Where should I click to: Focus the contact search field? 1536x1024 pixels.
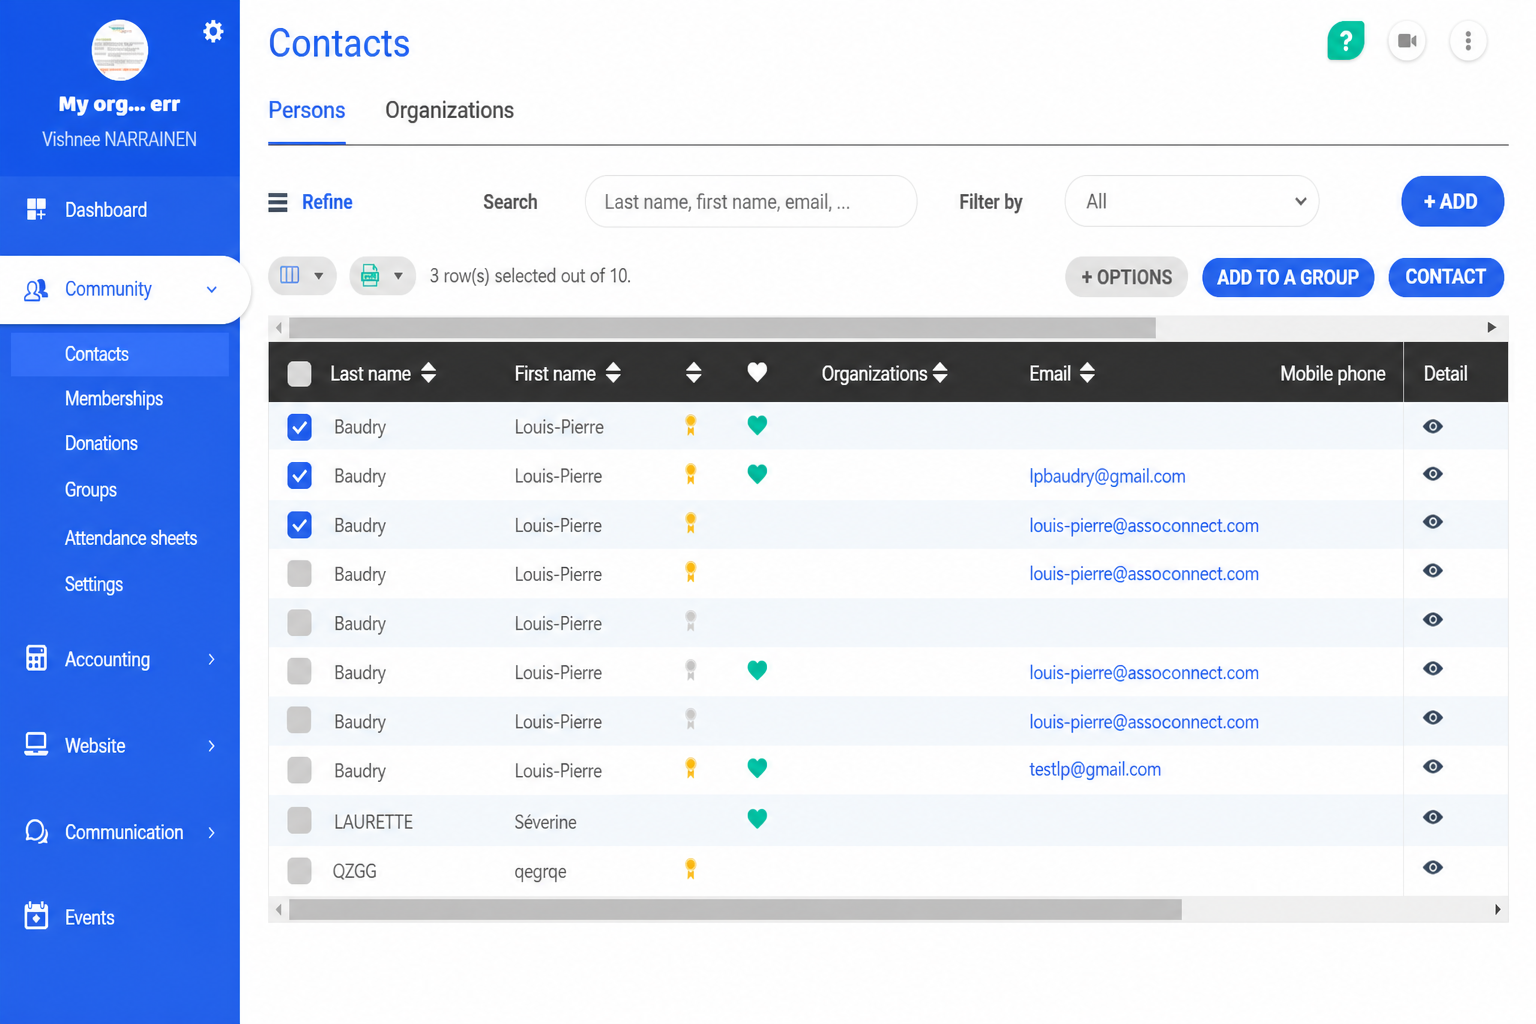tap(751, 201)
